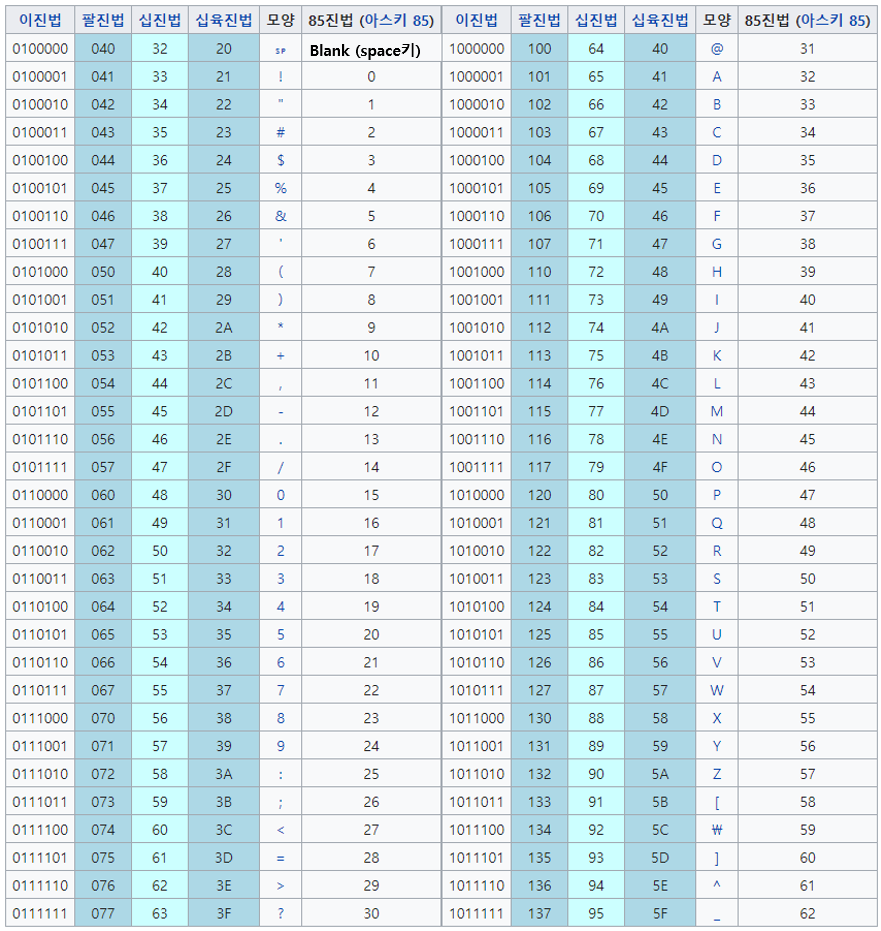Image resolution: width=881 pixels, height=931 pixels.
Task: Click the 십진법 header link above 64
Action: coord(596,20)
